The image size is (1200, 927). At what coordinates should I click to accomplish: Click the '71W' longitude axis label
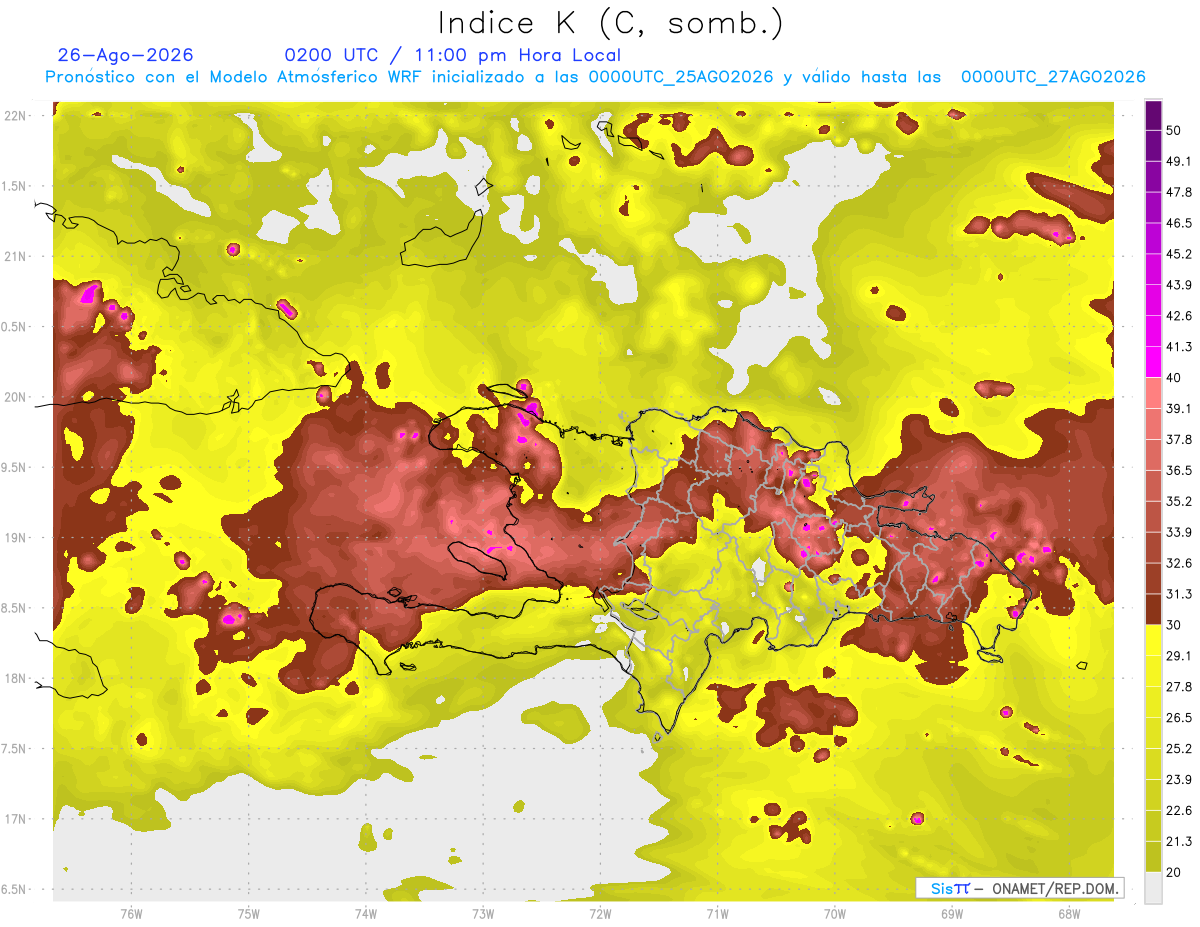717,914
